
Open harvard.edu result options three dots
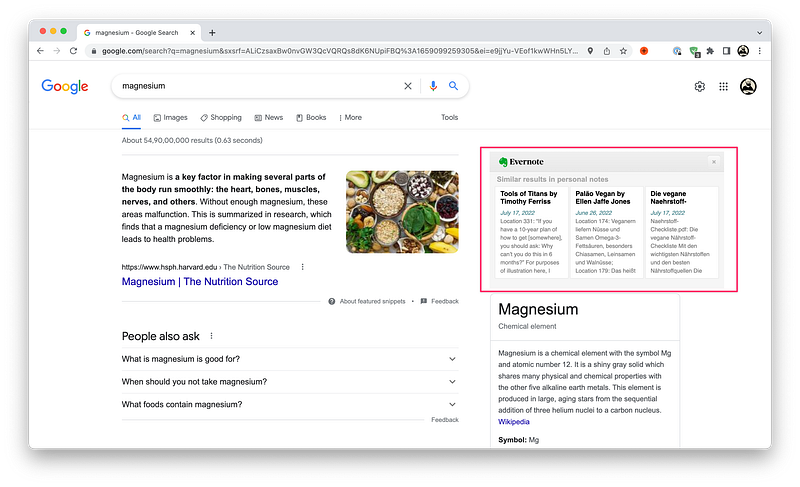tap(303, 267)
